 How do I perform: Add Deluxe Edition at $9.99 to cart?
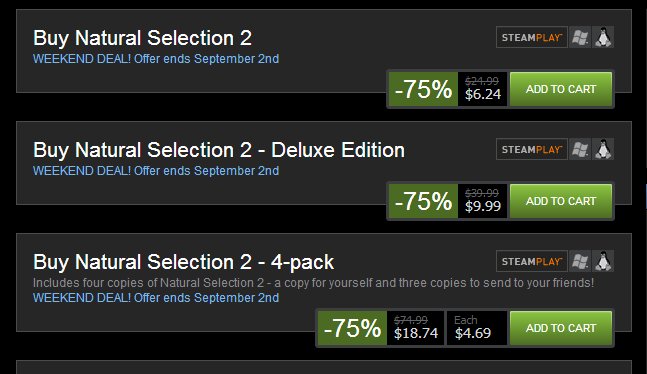(x=561, y=201)
